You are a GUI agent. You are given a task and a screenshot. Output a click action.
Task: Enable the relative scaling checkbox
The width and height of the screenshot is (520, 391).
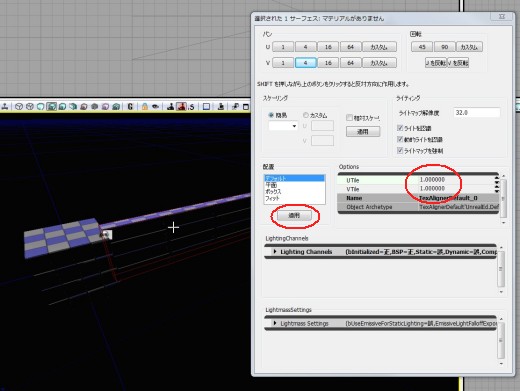pos(349,118)
